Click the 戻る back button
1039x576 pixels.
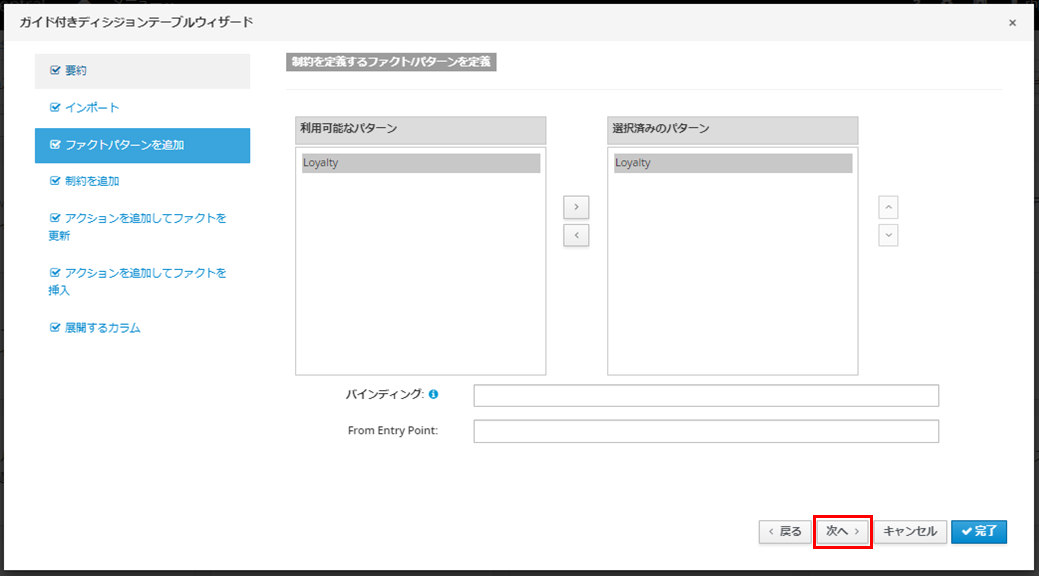785,532
